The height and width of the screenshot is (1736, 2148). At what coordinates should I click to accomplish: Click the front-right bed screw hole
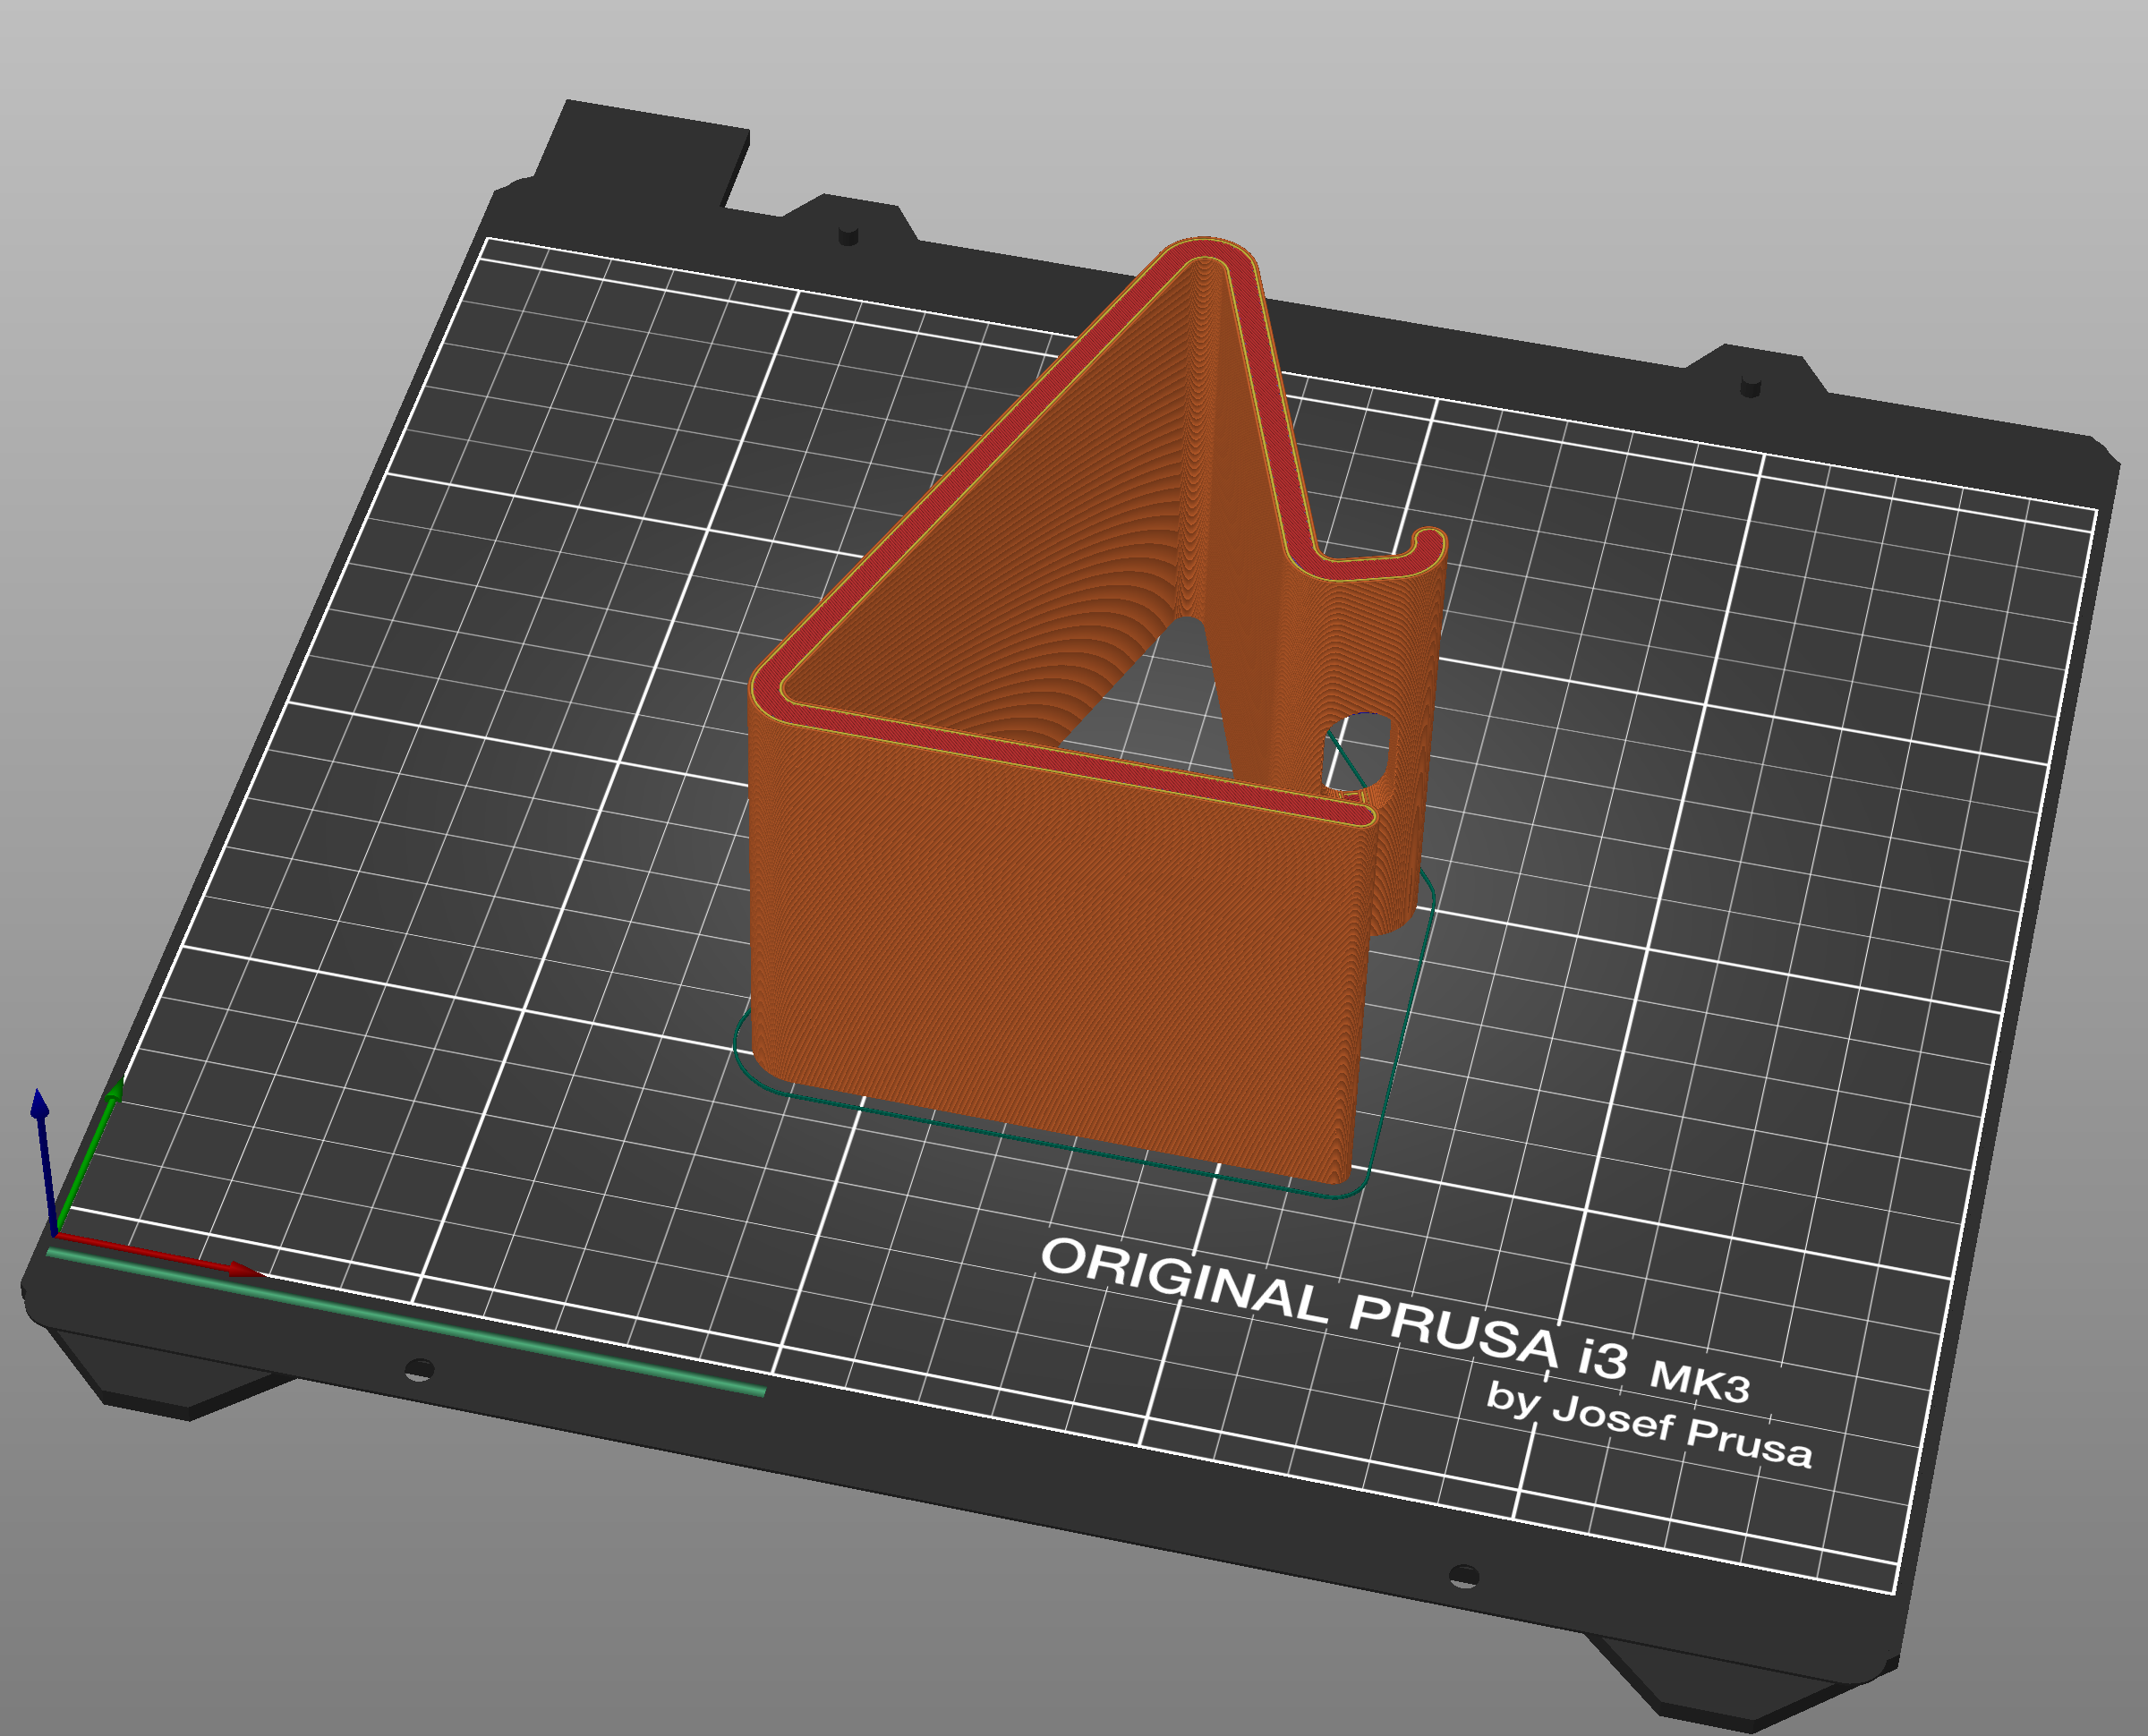coord(1463,1577)
